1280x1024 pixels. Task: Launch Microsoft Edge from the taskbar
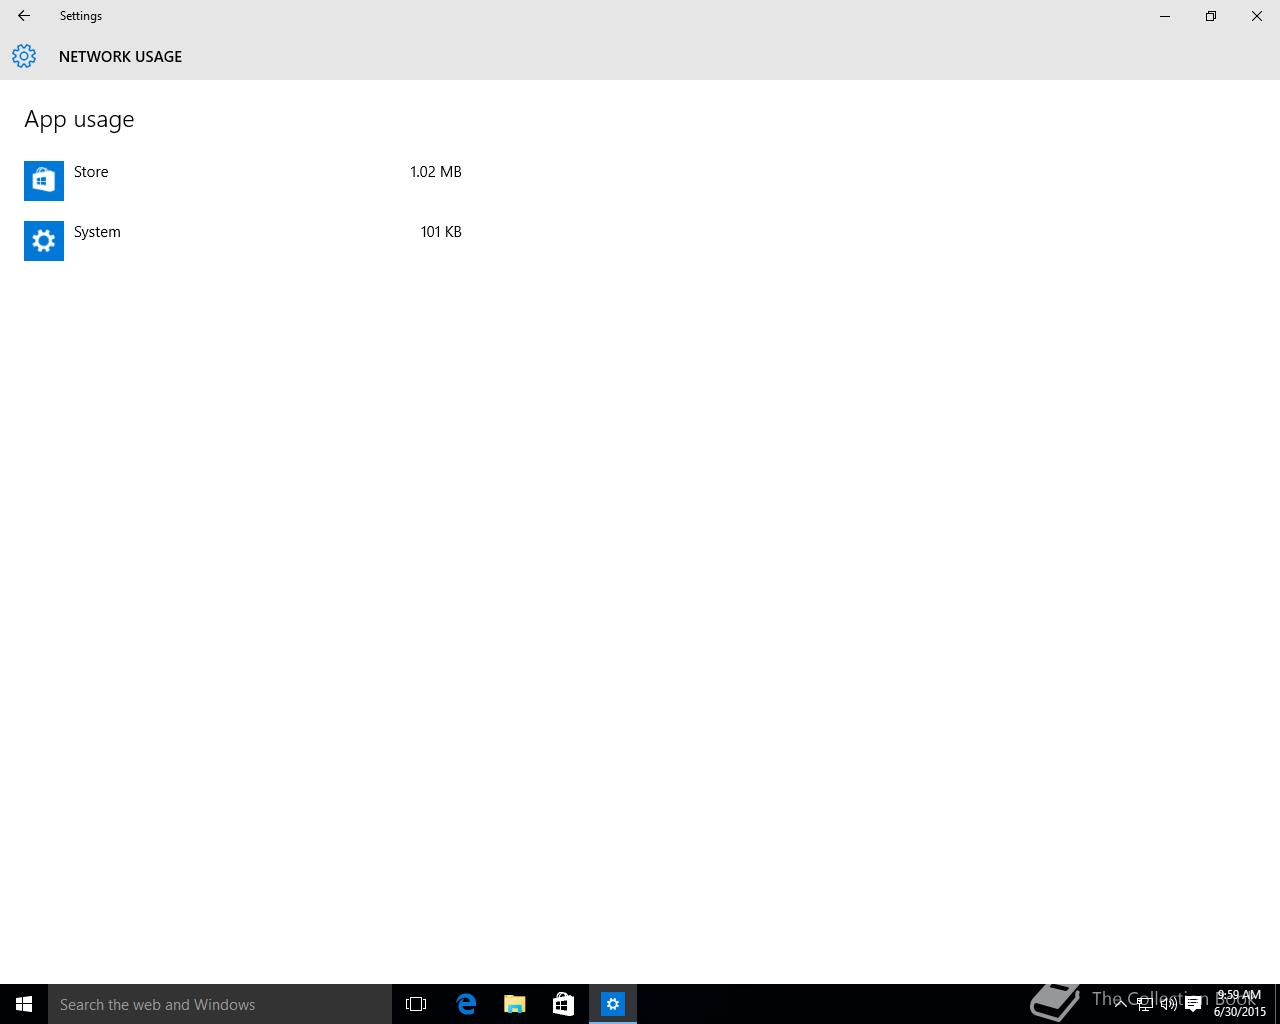tap(466, 1004)
